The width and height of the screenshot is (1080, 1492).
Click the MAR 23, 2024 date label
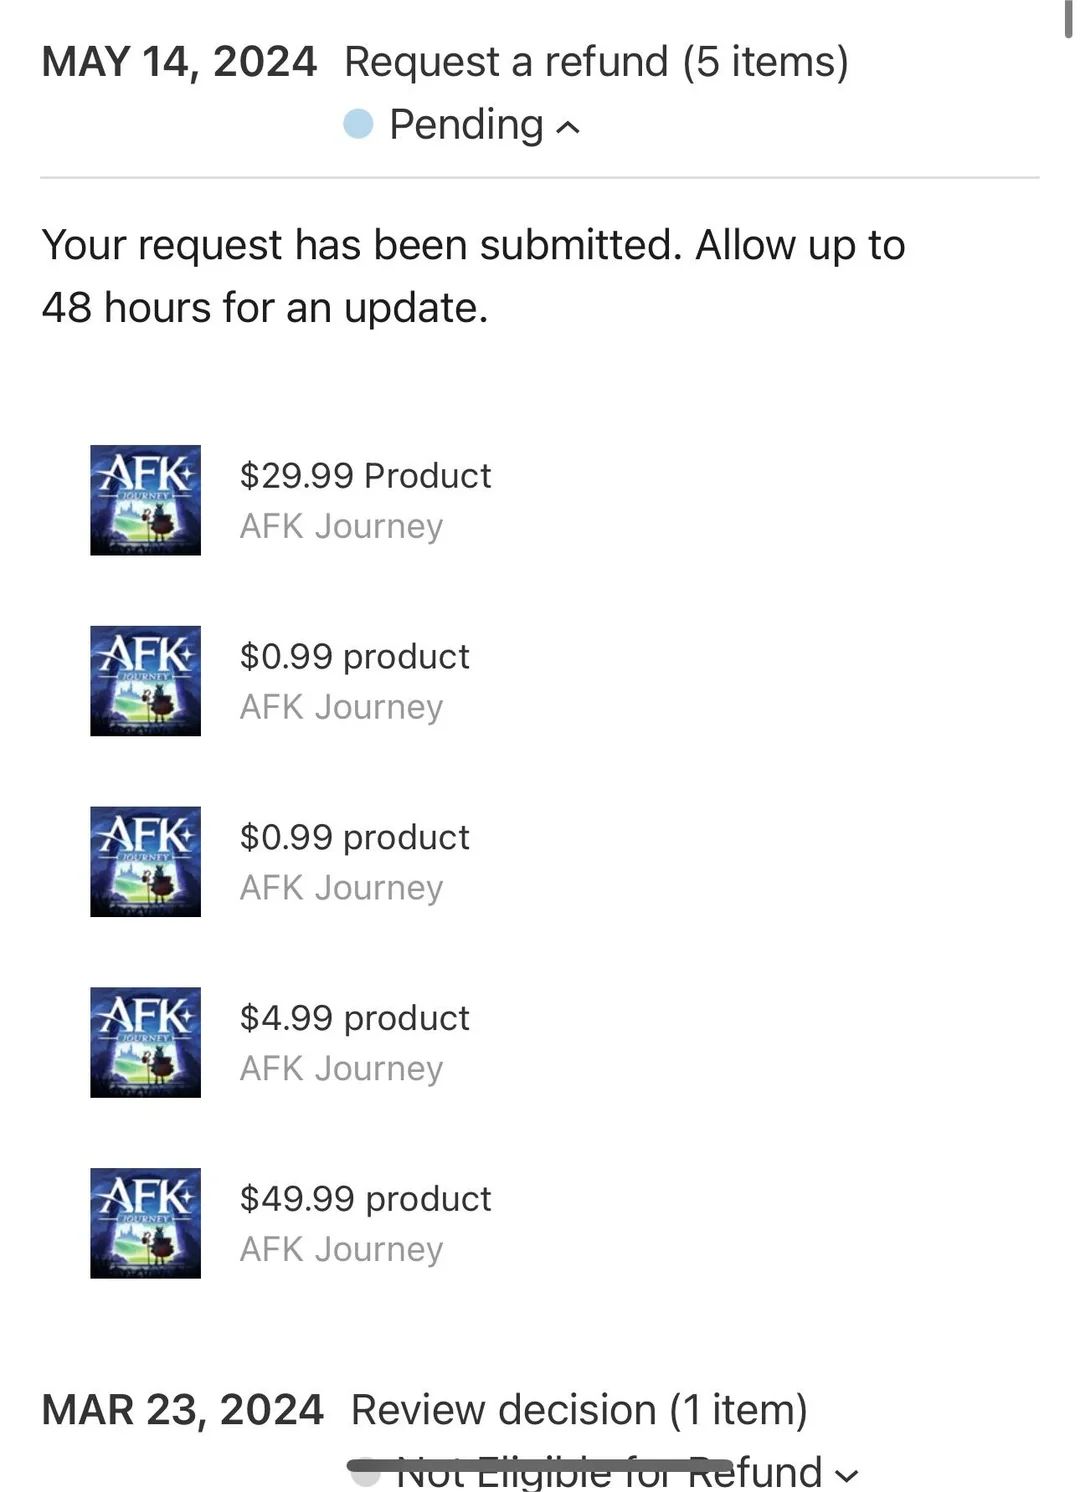click(182, 1410)
